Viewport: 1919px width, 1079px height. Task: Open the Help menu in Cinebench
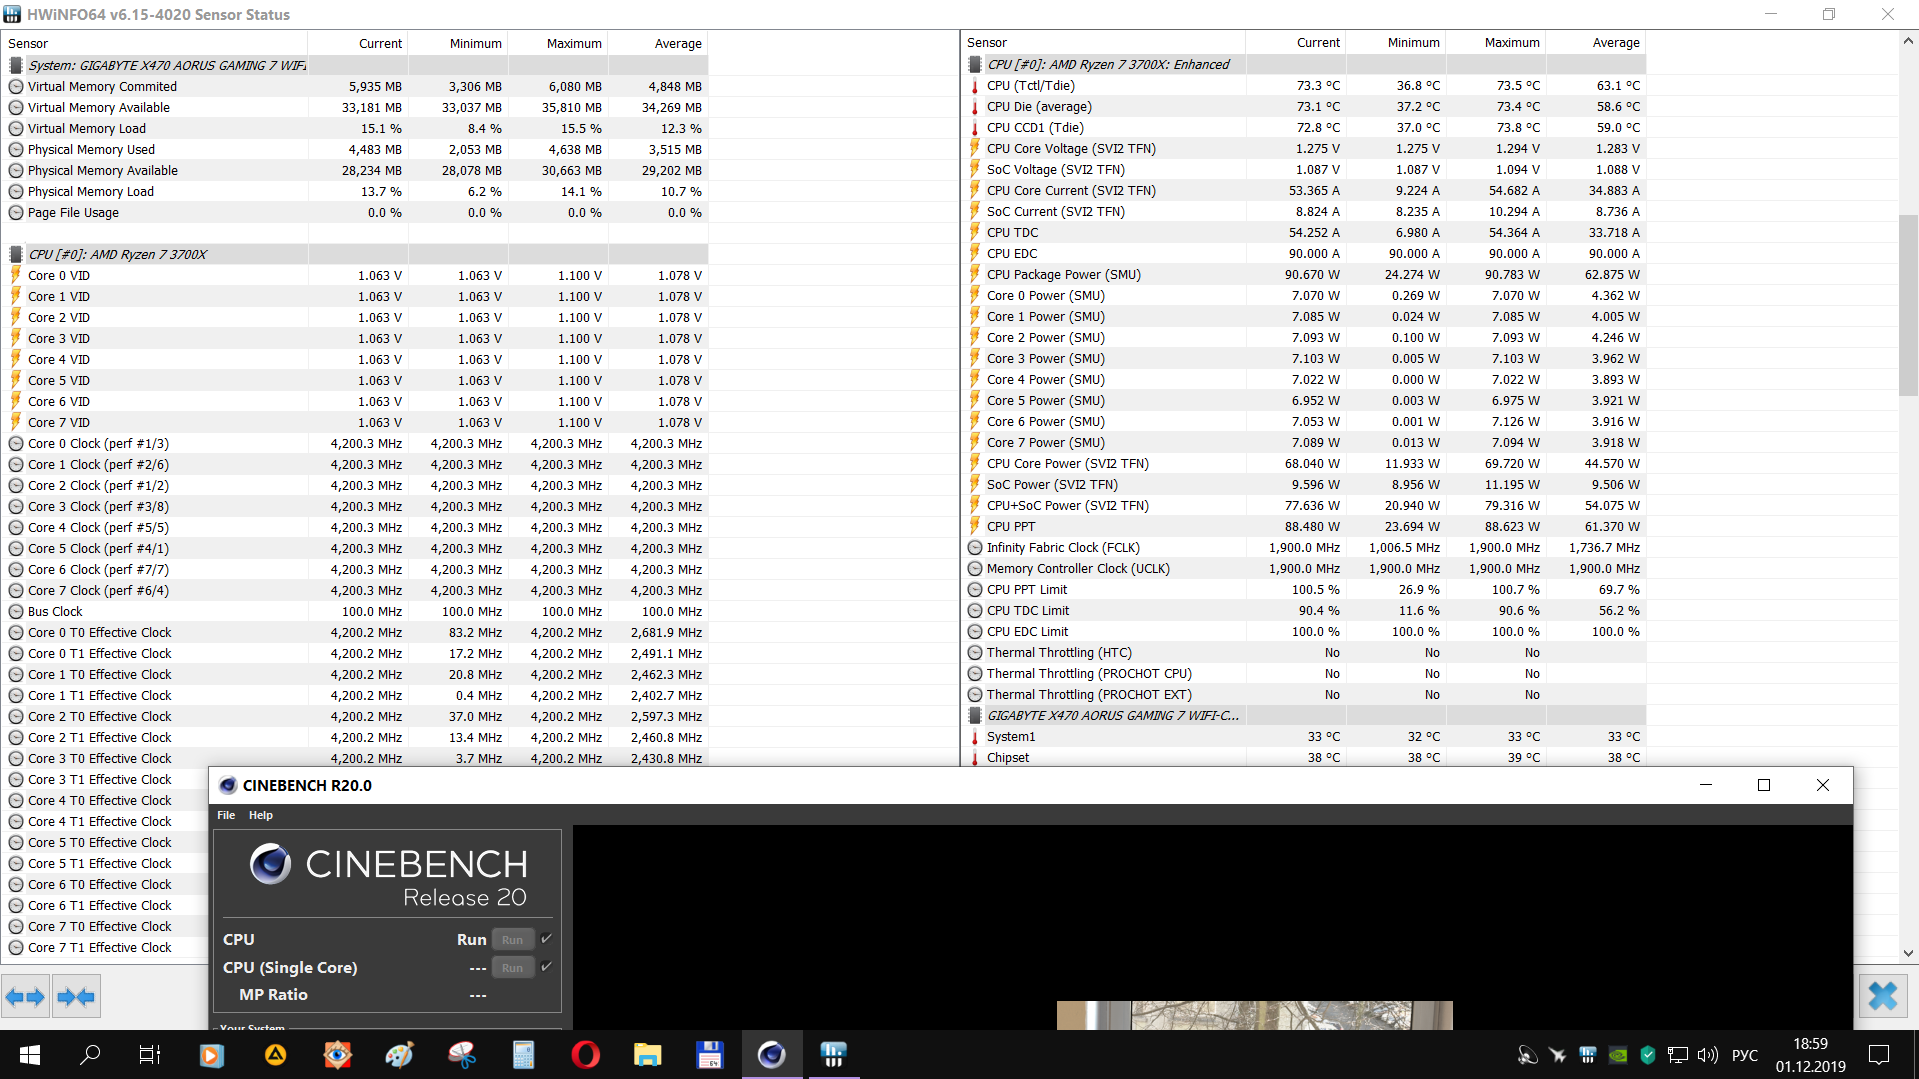[261, 815]
